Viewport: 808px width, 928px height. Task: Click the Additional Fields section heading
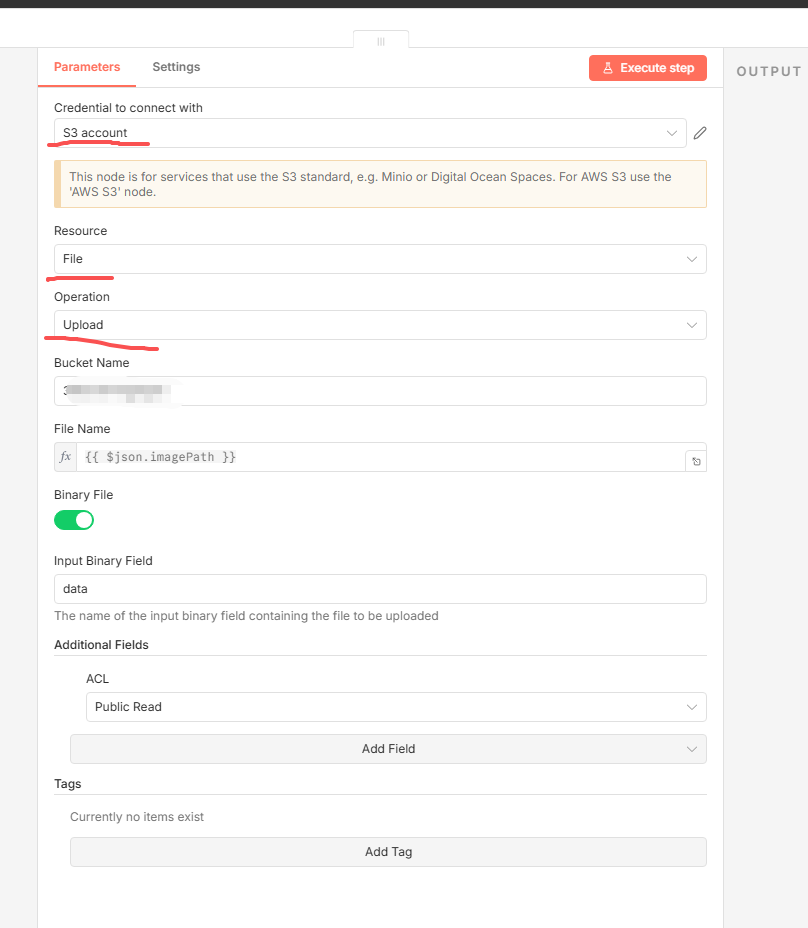(x=101, y=645)
